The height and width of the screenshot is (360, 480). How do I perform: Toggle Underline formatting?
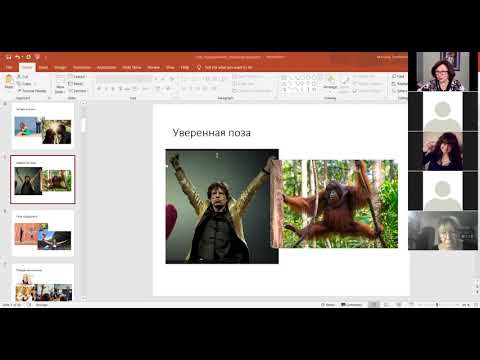[113, 89]
